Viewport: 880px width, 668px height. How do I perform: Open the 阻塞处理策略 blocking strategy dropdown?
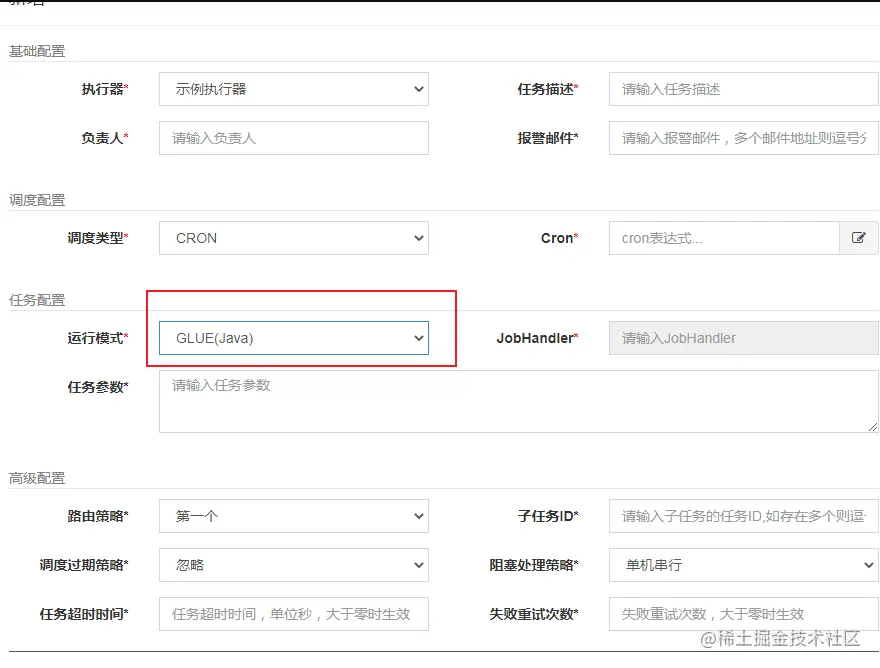point(743,565)
